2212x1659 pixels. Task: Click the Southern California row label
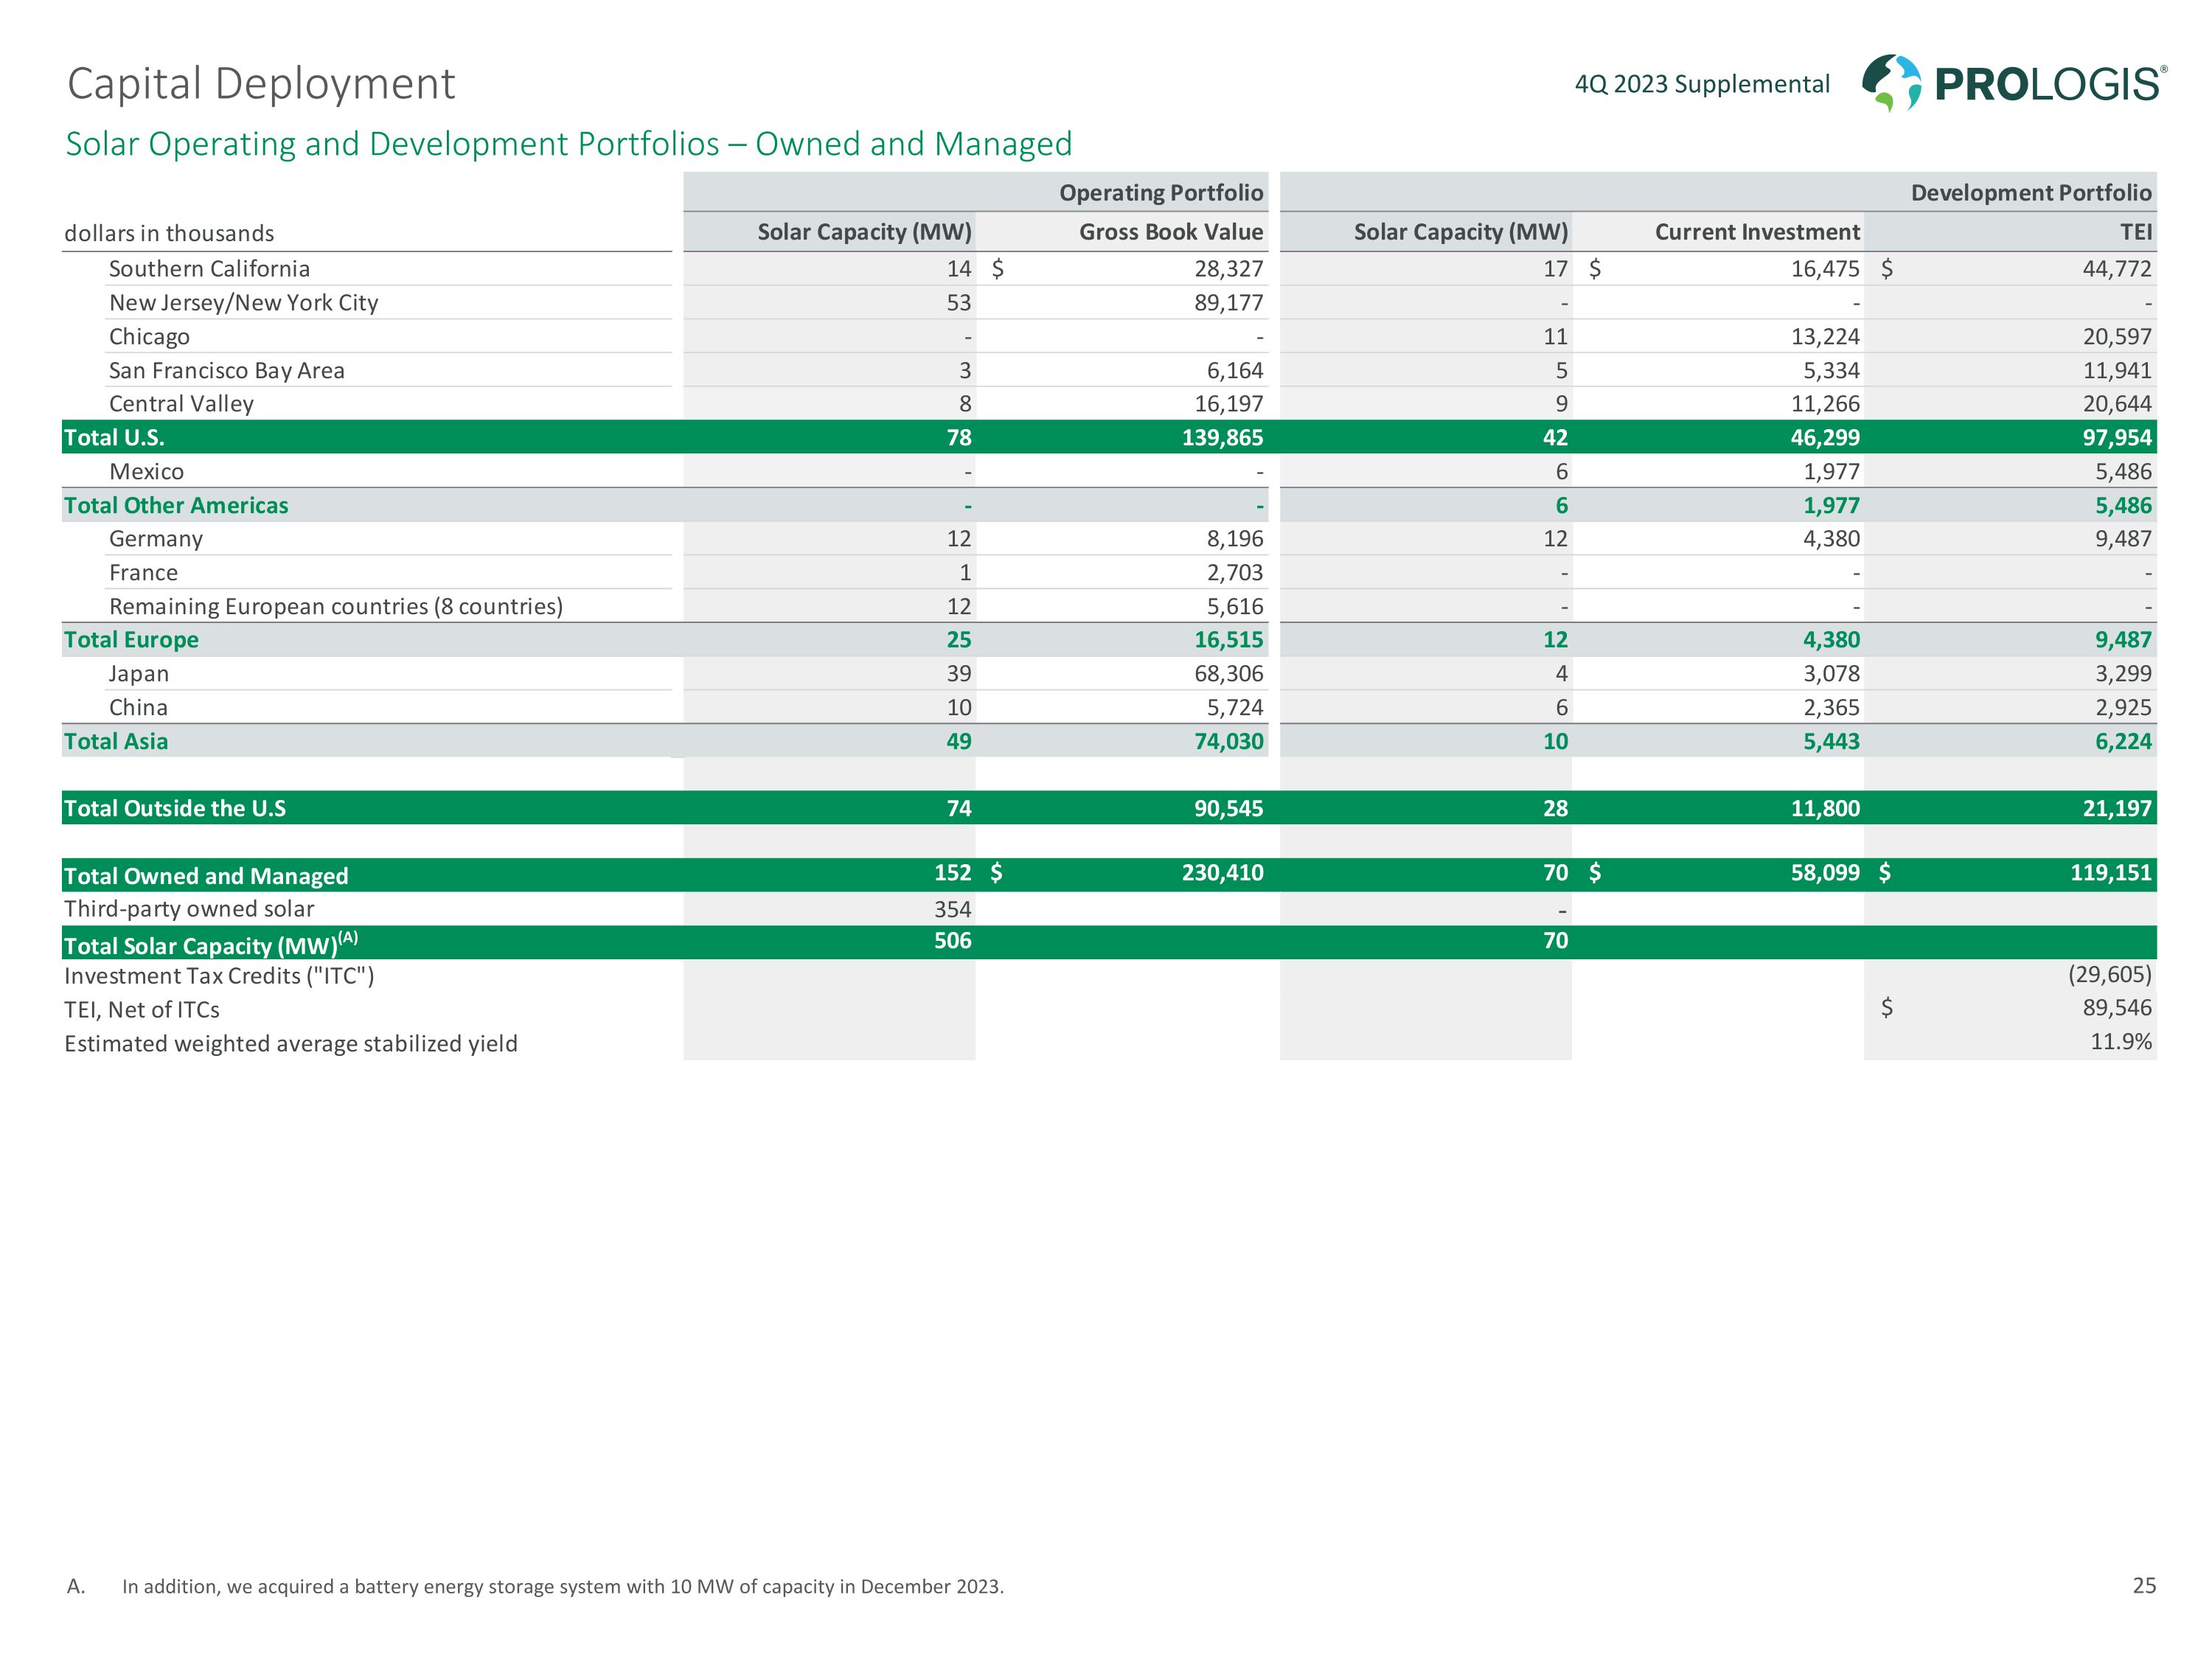[209, 269]
